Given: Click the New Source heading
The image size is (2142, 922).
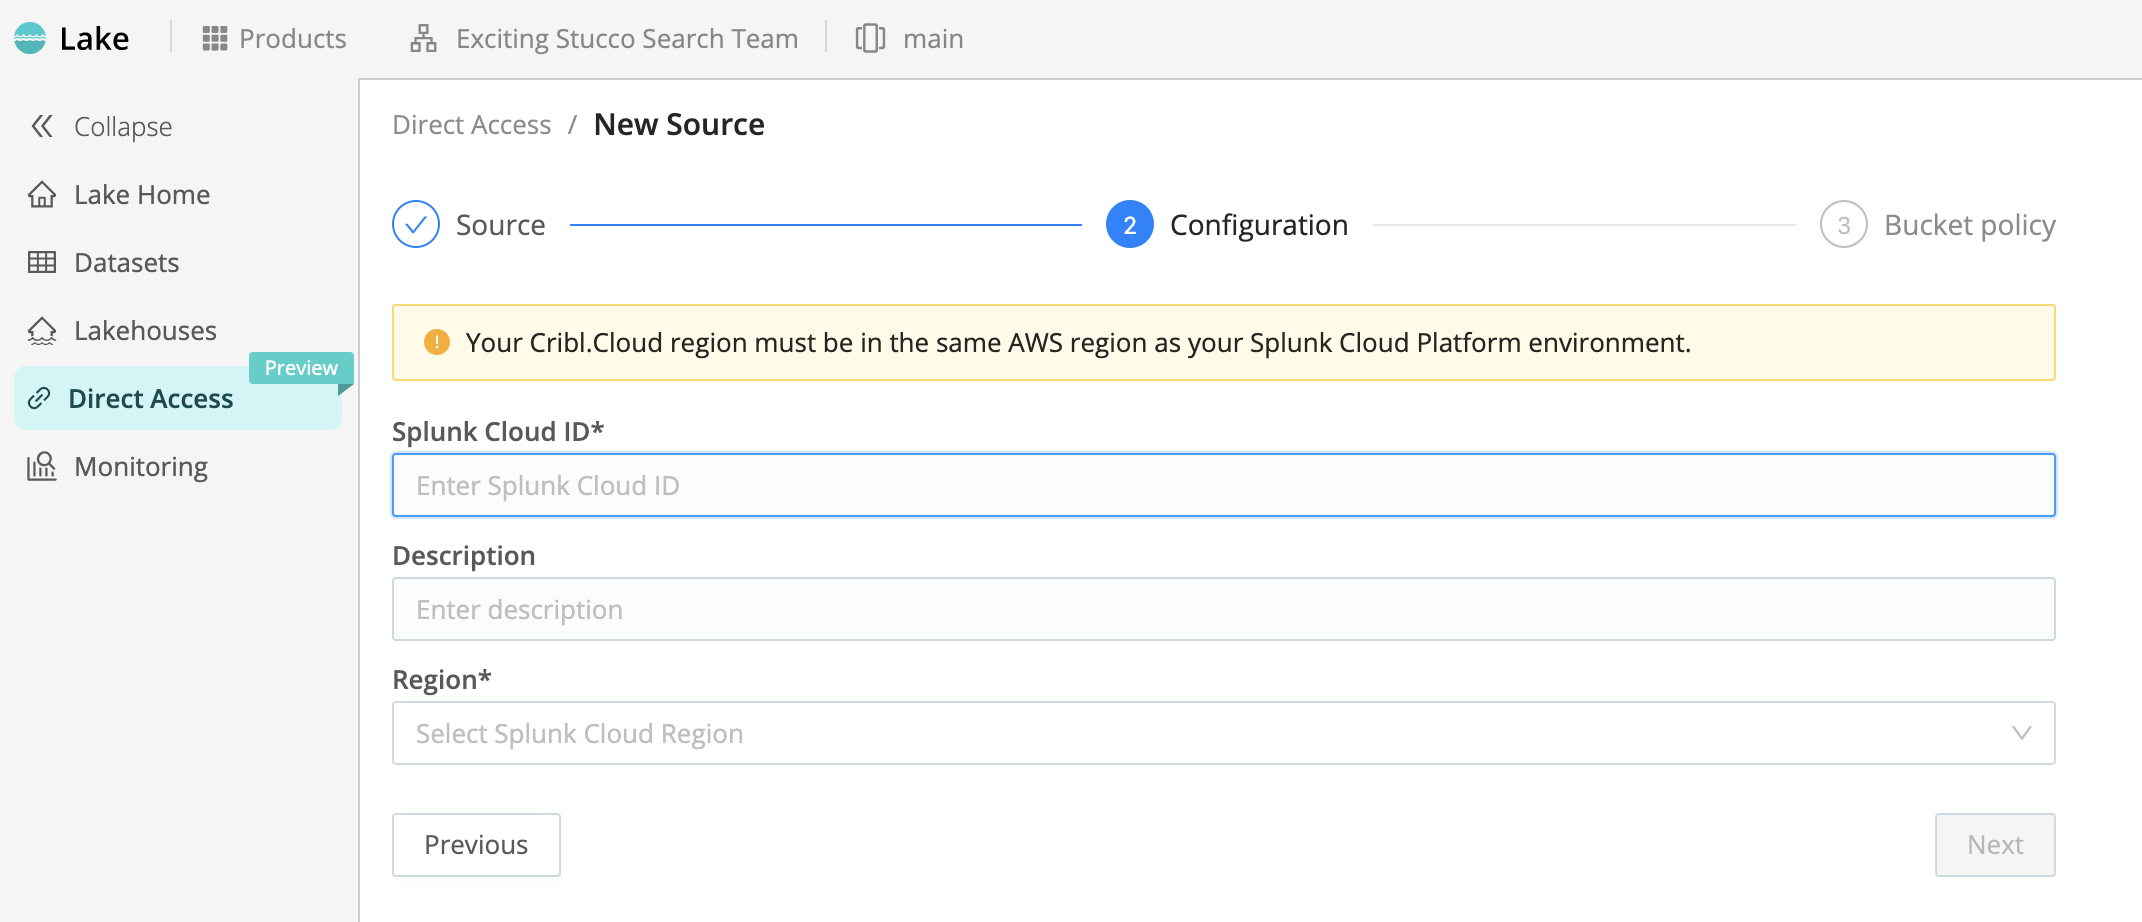Looking at the screenshot, I should [679, 124].
